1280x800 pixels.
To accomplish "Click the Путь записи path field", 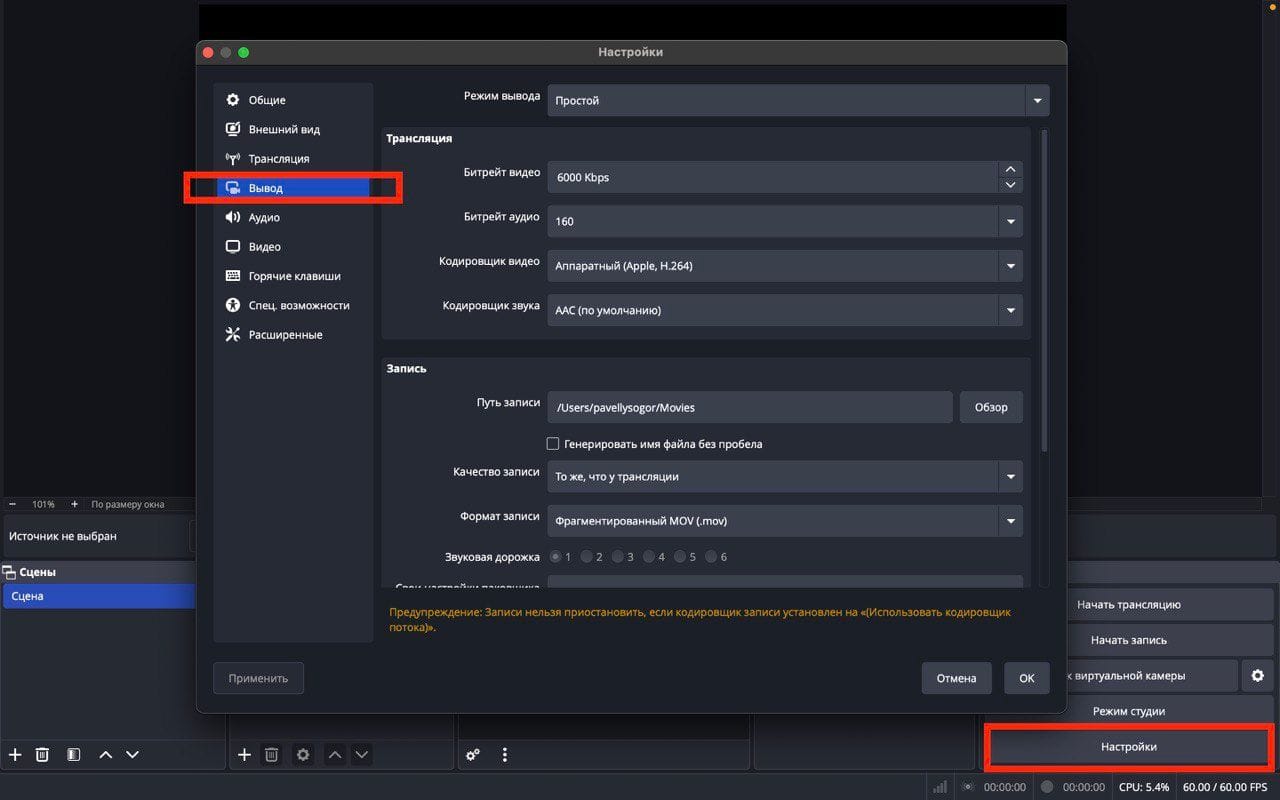I will click(x=750, y=407).
